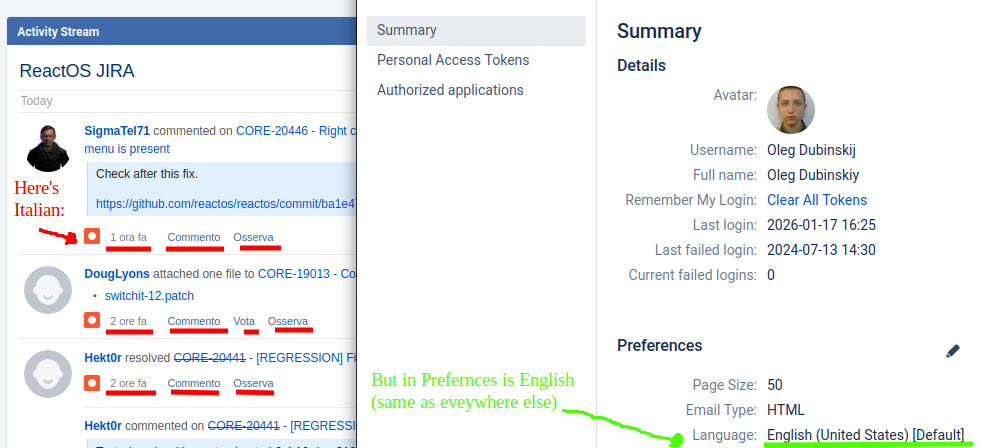
Task: Click Osserva under DougLyons's entry
Action: [x=288, y=321]
